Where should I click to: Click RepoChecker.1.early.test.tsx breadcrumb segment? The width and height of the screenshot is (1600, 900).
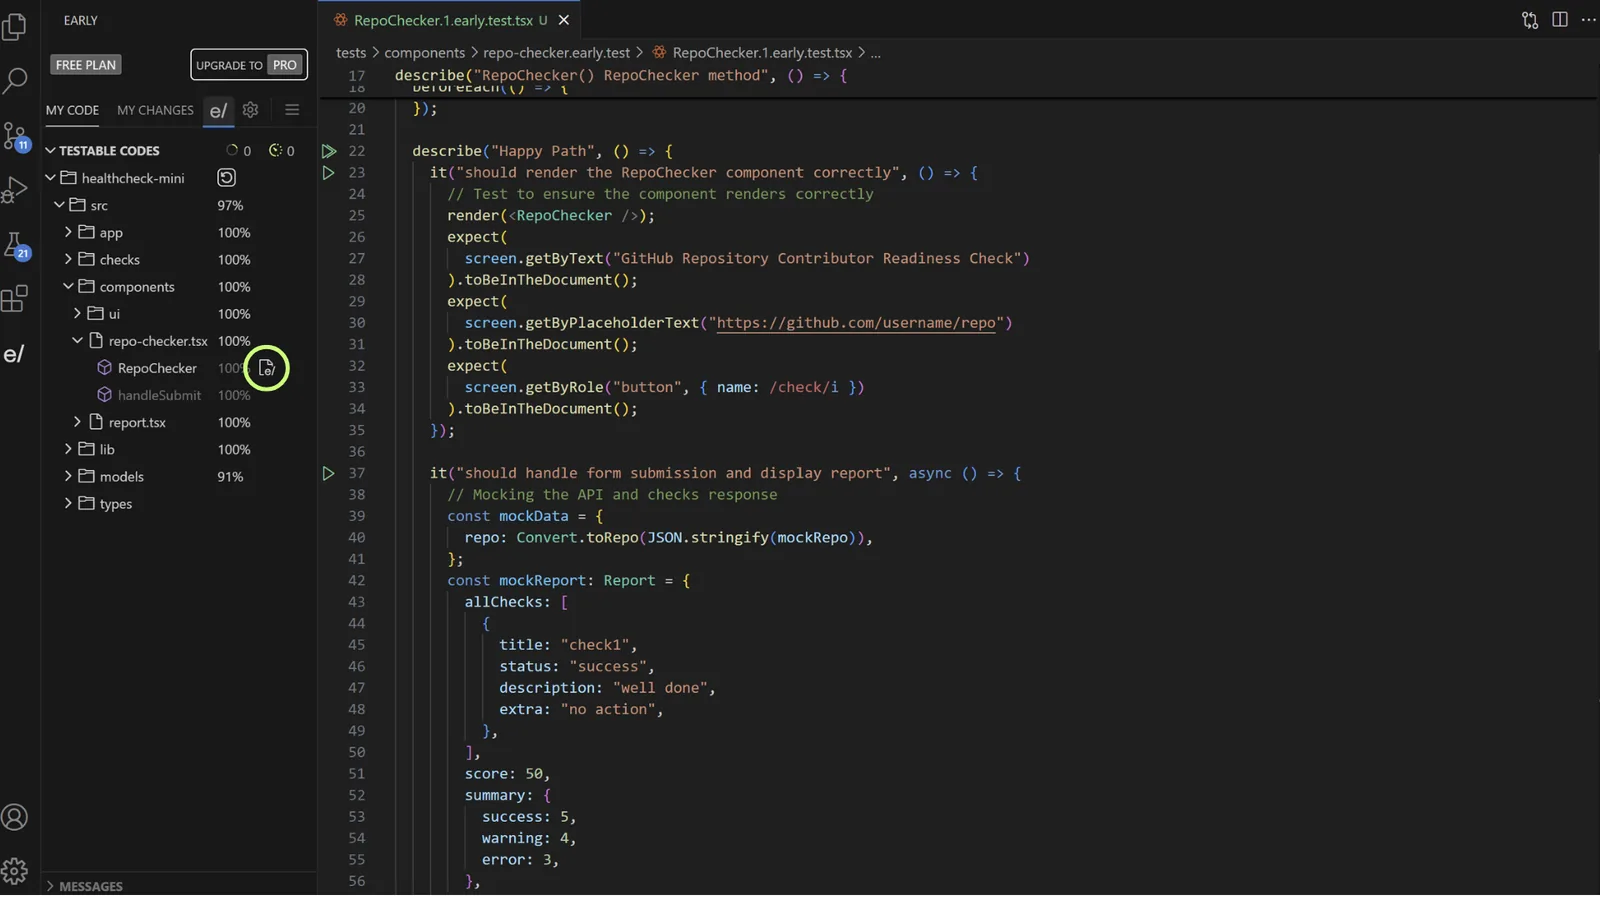pyautogui.click(x=762, y=53)
